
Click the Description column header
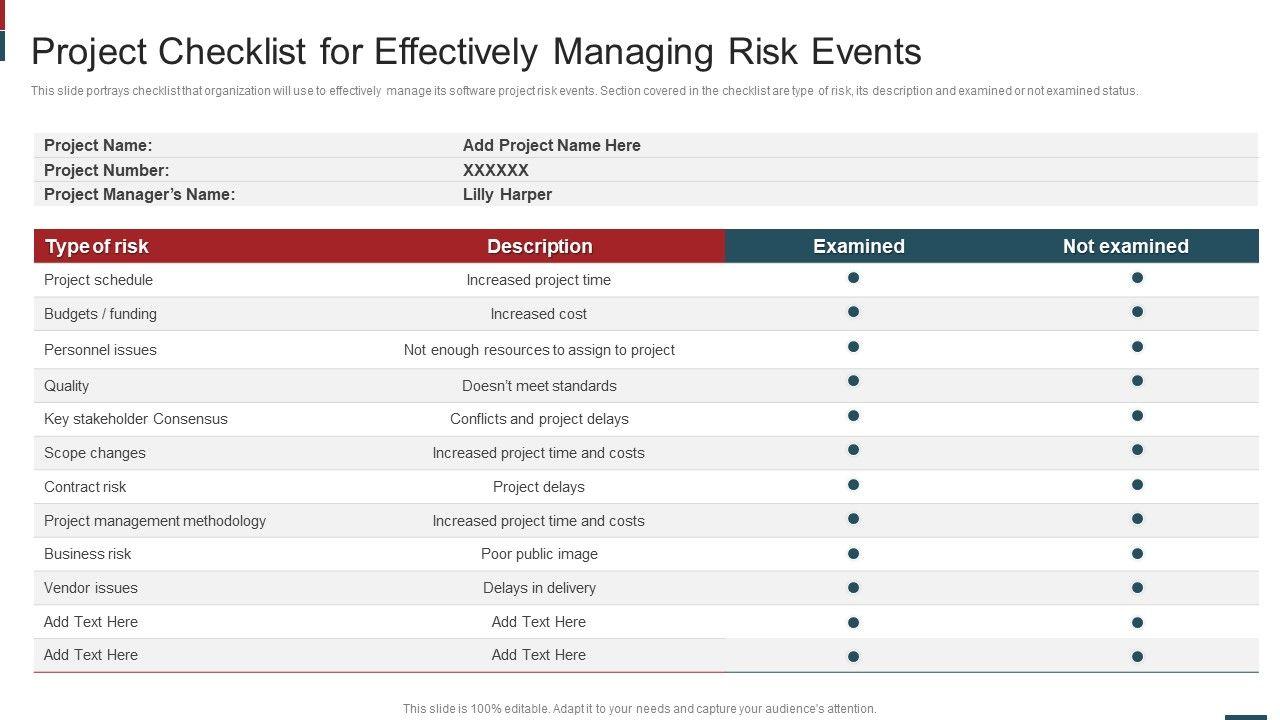(x=539, y=246)
